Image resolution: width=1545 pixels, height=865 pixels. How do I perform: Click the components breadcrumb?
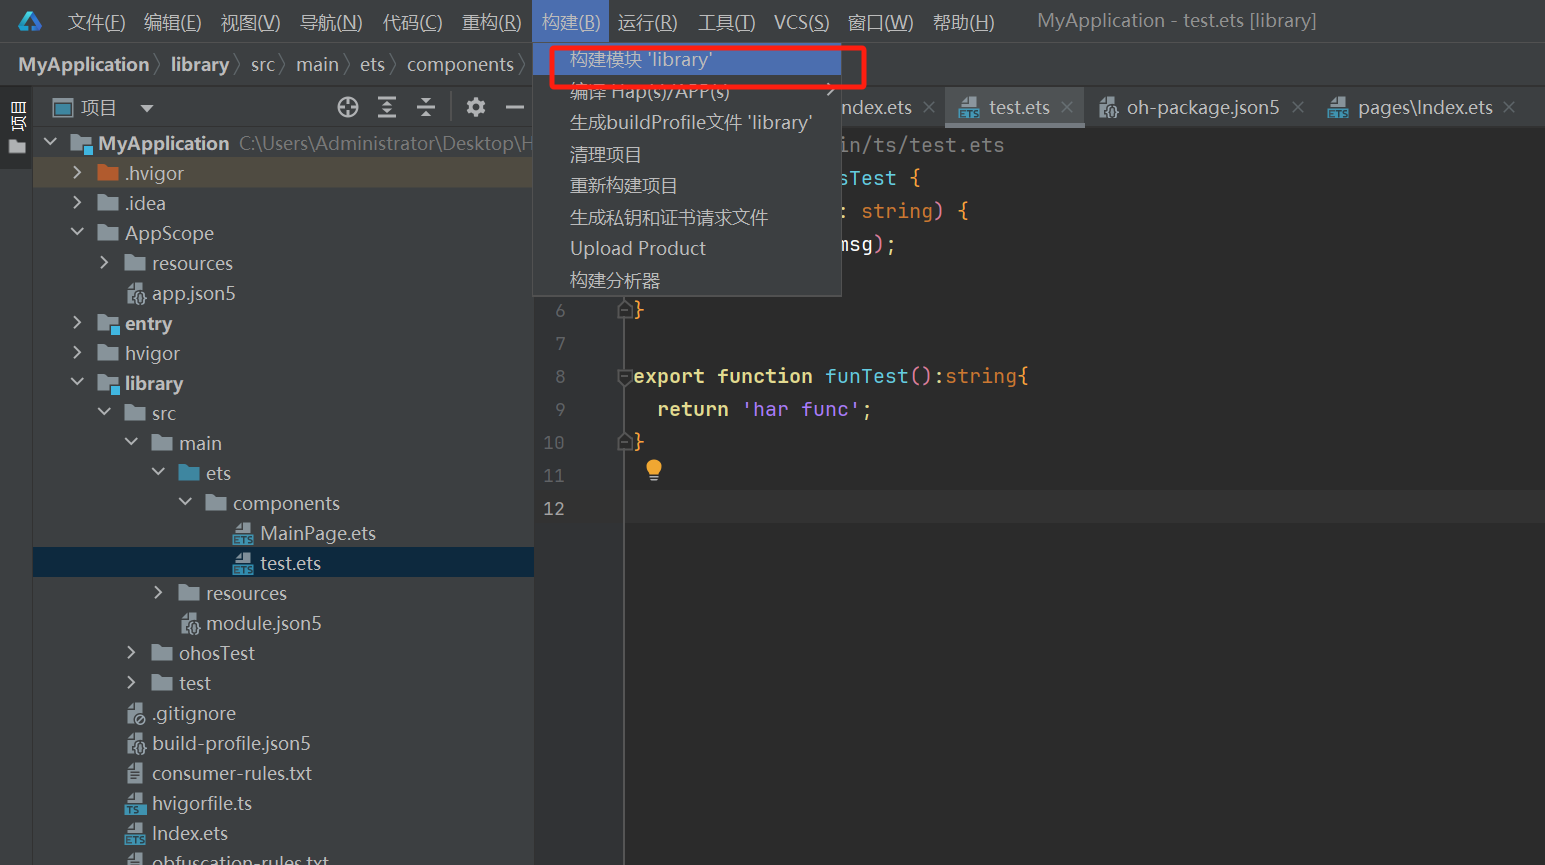(x=460, y=65)
